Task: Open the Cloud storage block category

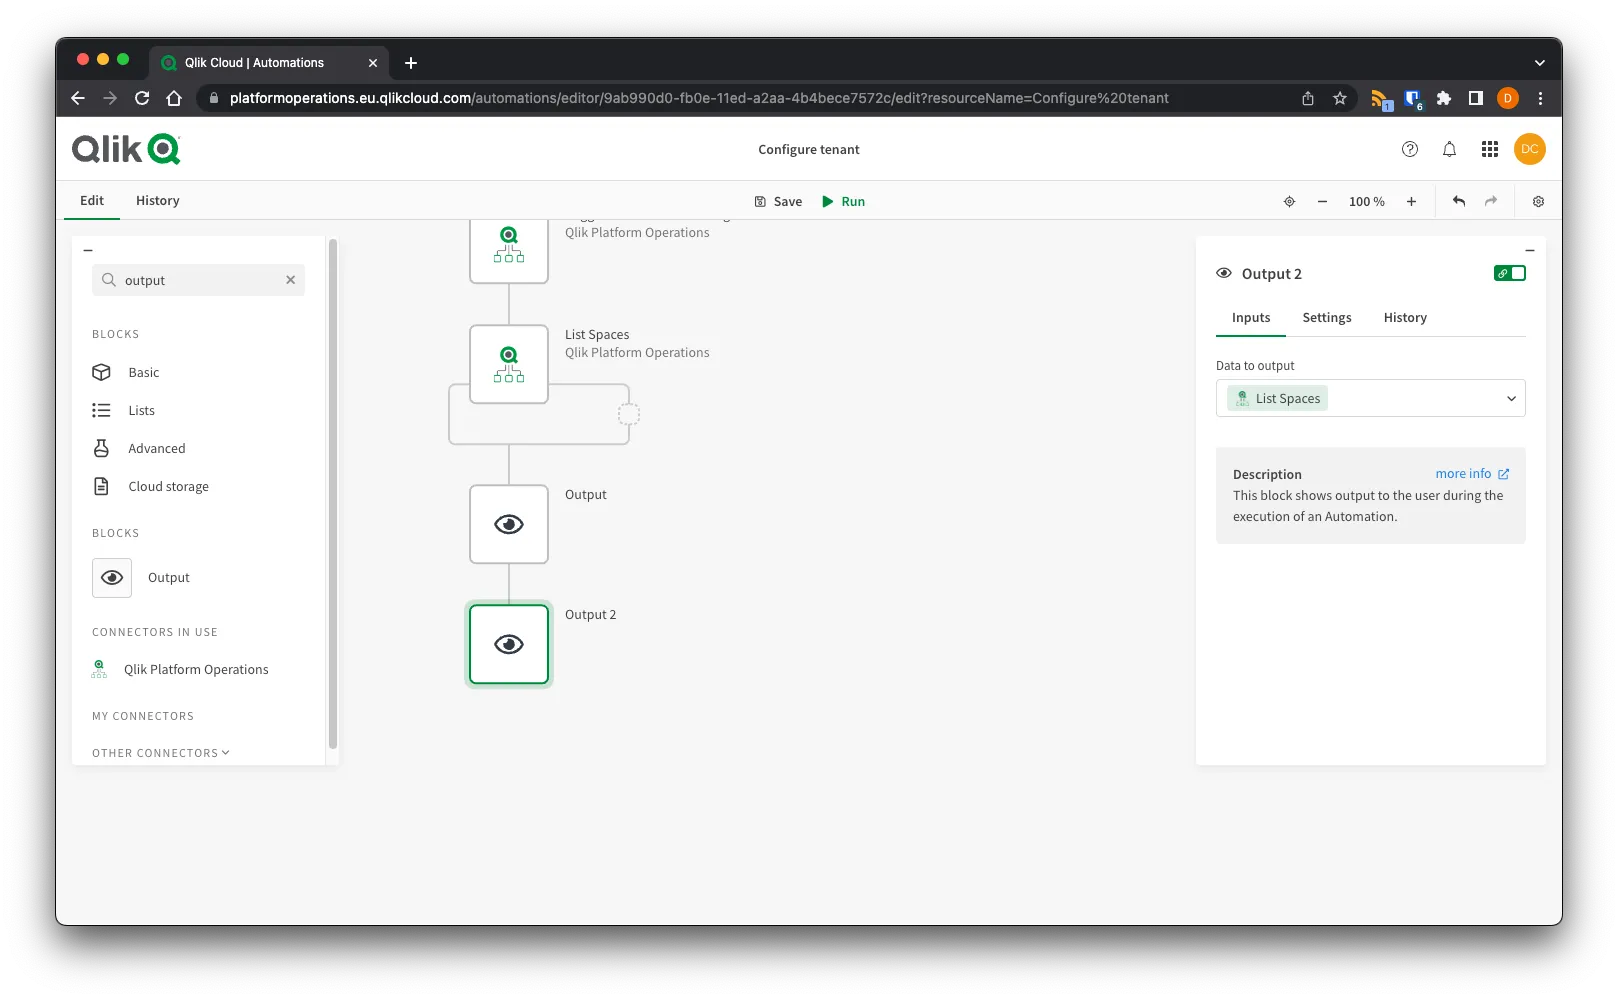Action: pos(168,486)
